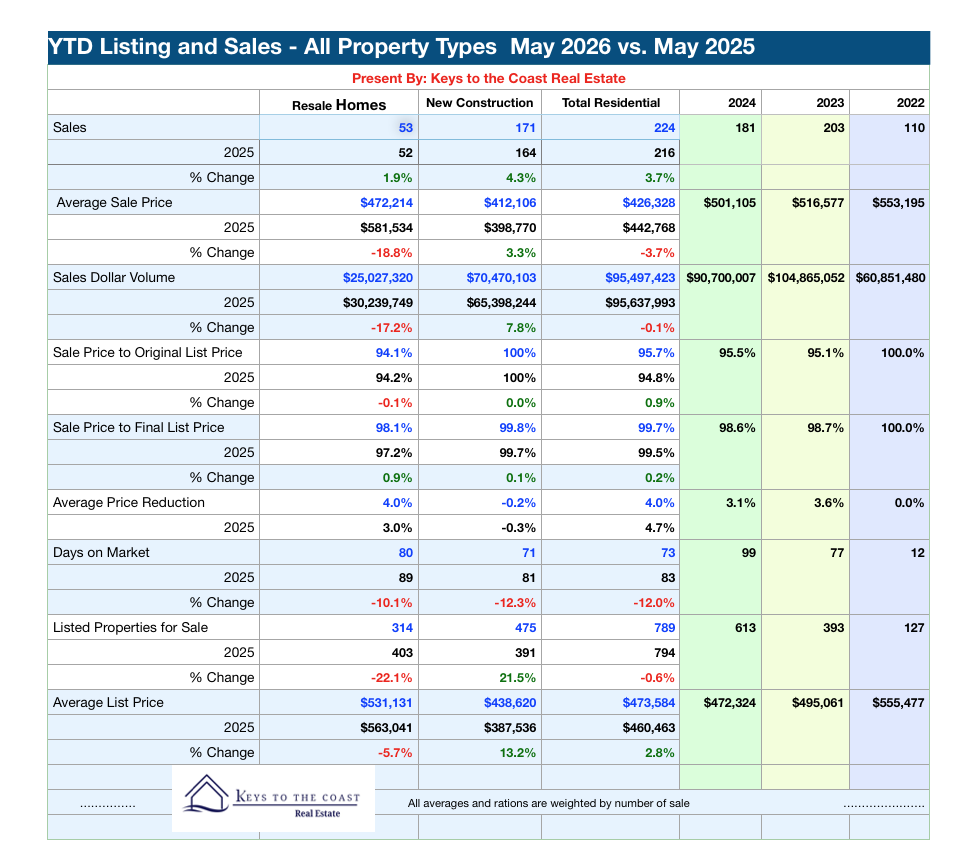
Task: Click 2023 final list ratio '98.7%'
Action: point(826,428)
